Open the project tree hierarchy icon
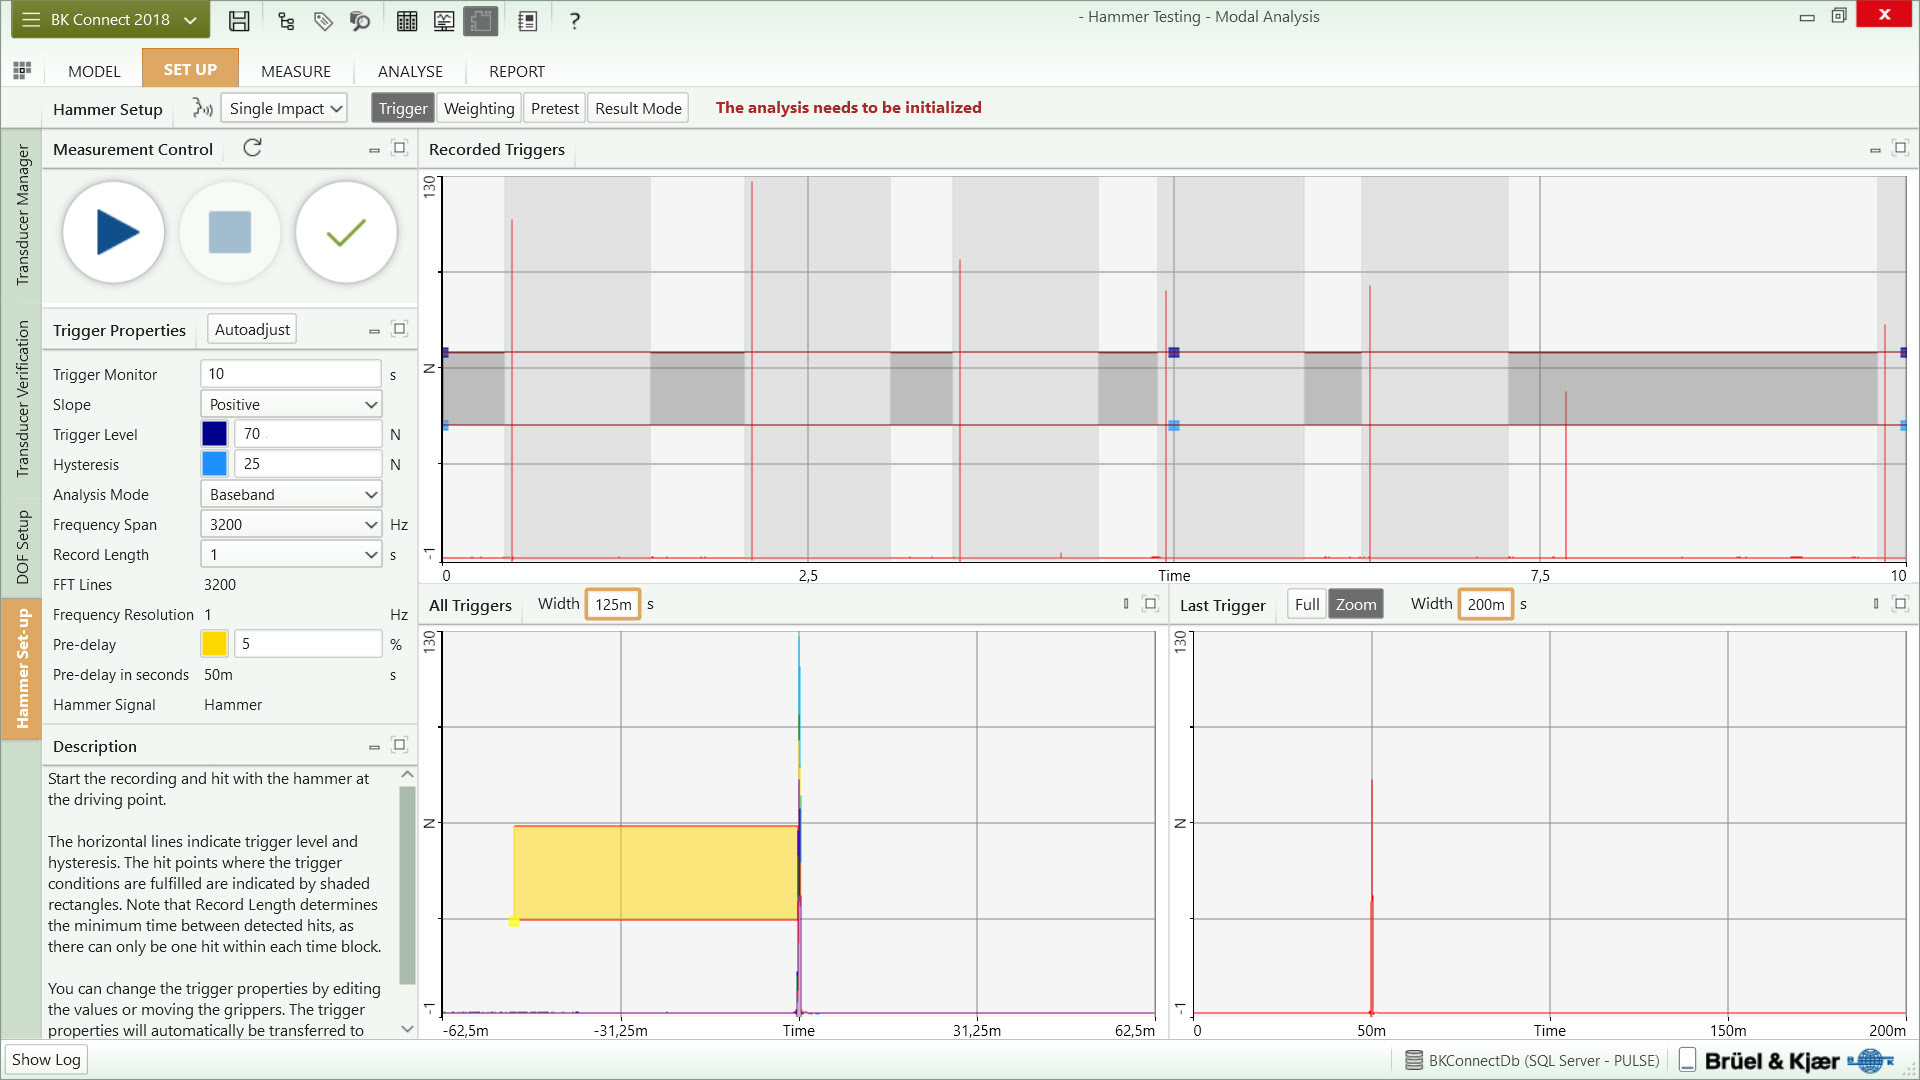 tap(286, 20)
